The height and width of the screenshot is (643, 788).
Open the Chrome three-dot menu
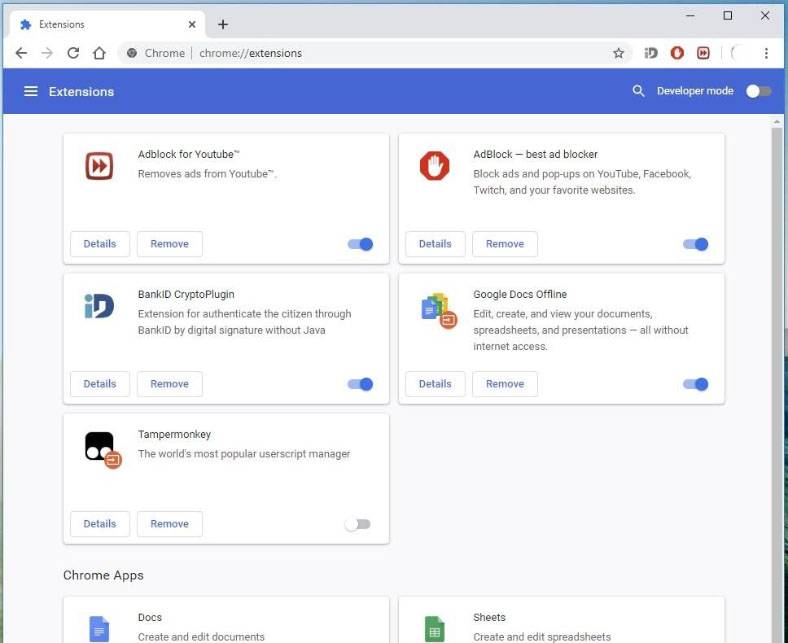point(766,53)
